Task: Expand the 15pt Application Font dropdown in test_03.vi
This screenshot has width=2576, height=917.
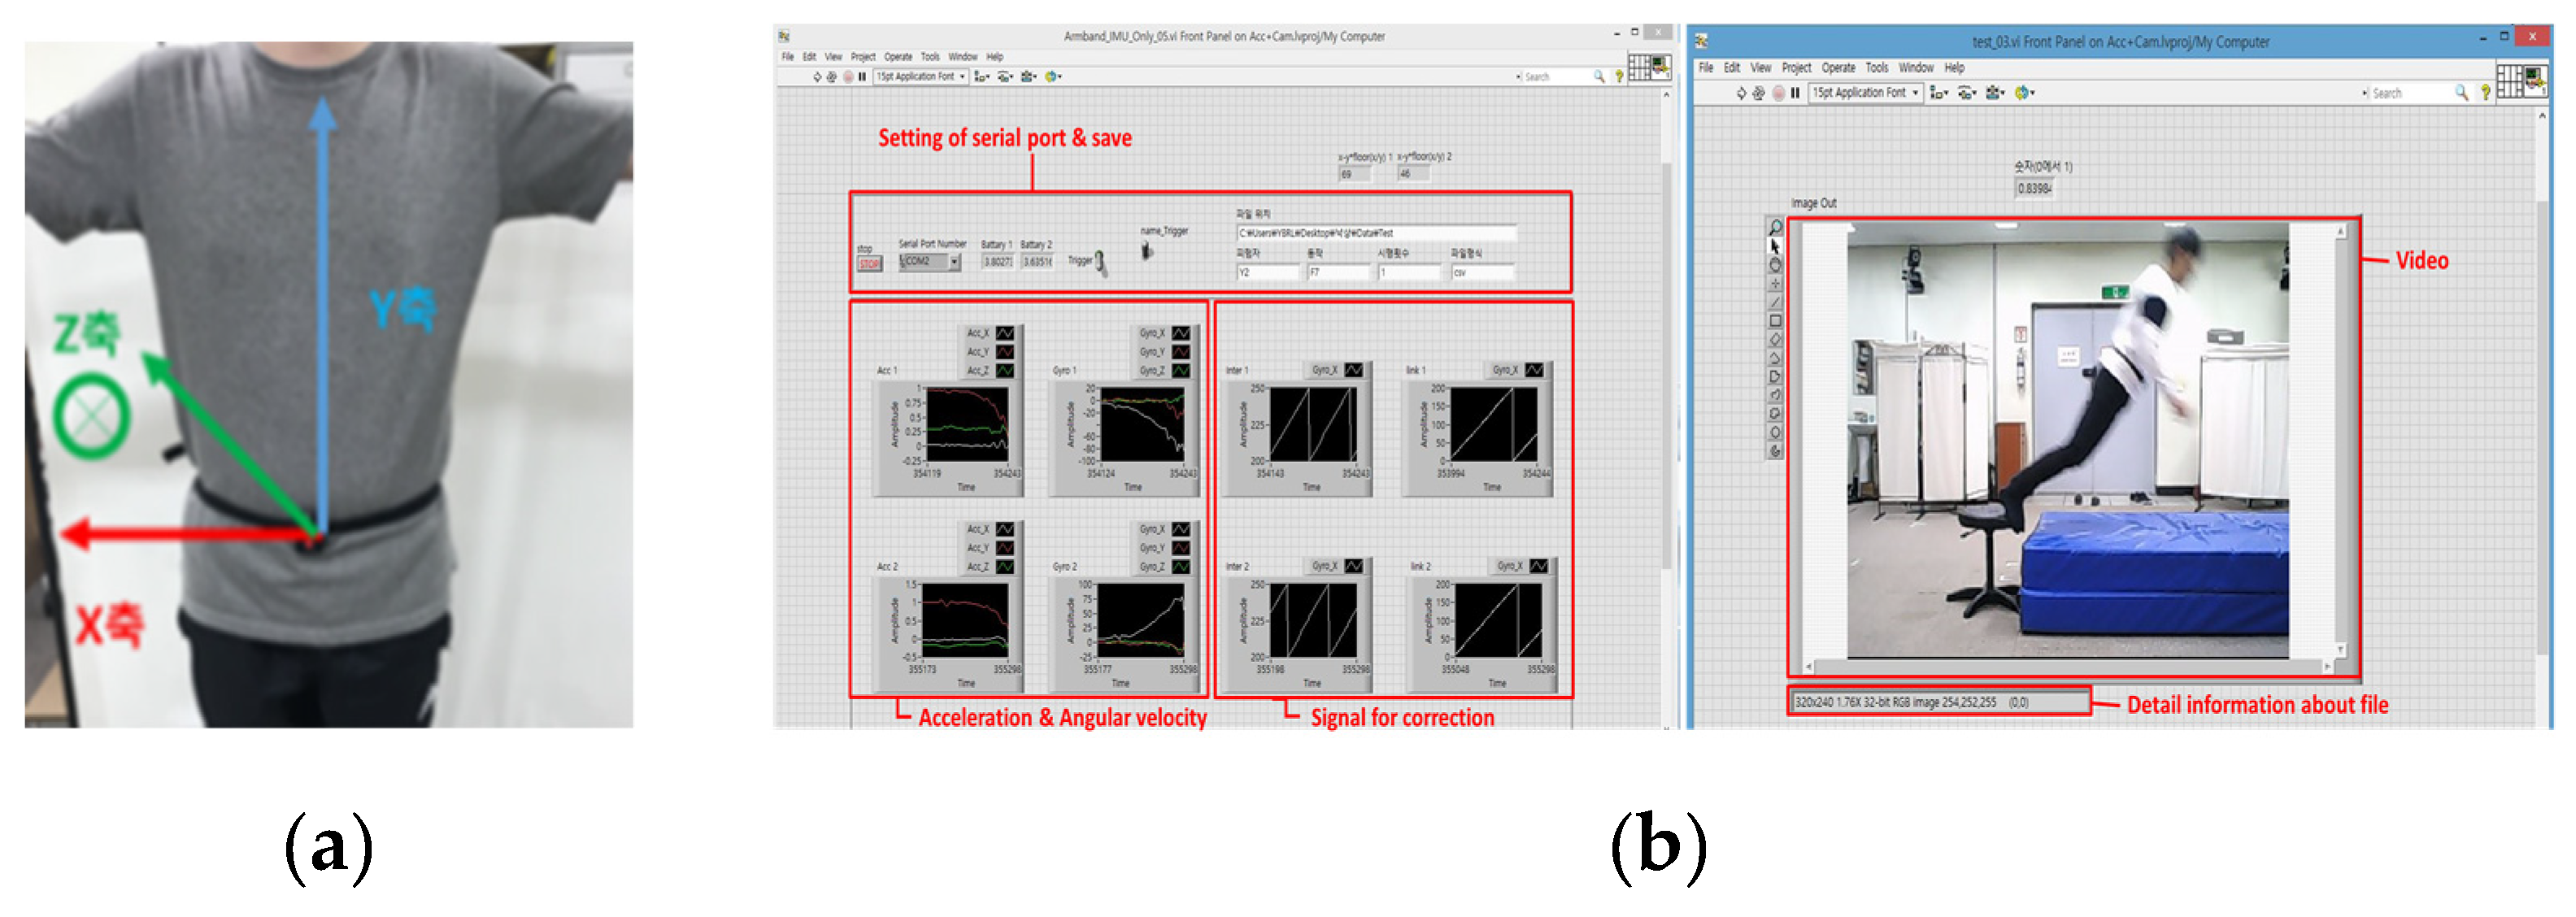Action: click(1915, 93)
